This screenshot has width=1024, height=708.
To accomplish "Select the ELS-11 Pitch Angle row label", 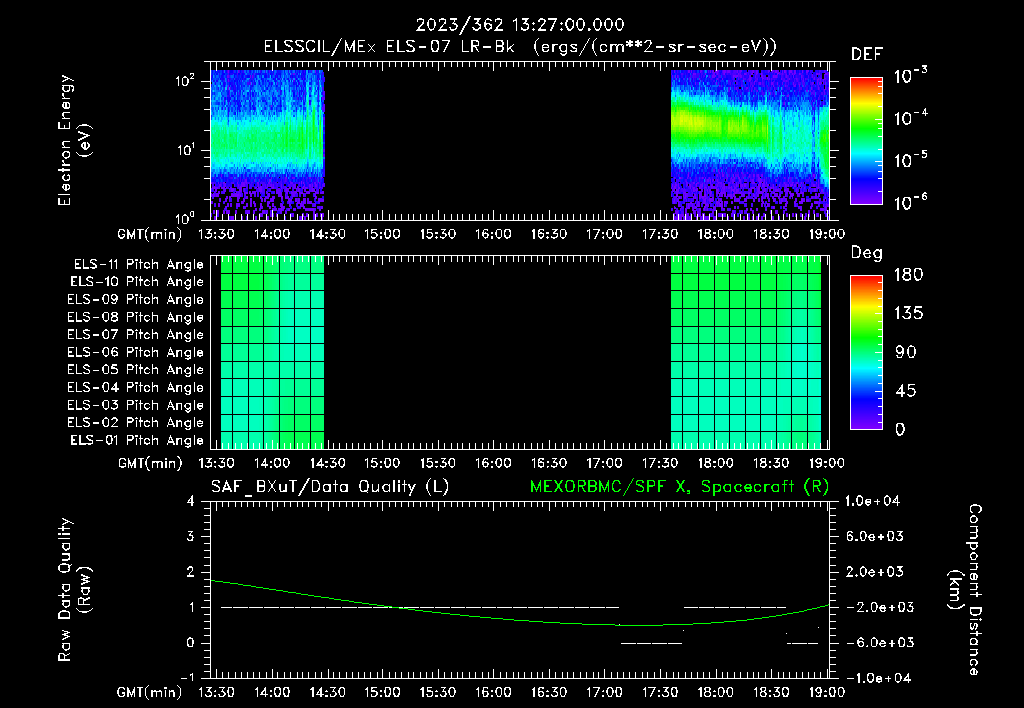I will pos(138,265).
